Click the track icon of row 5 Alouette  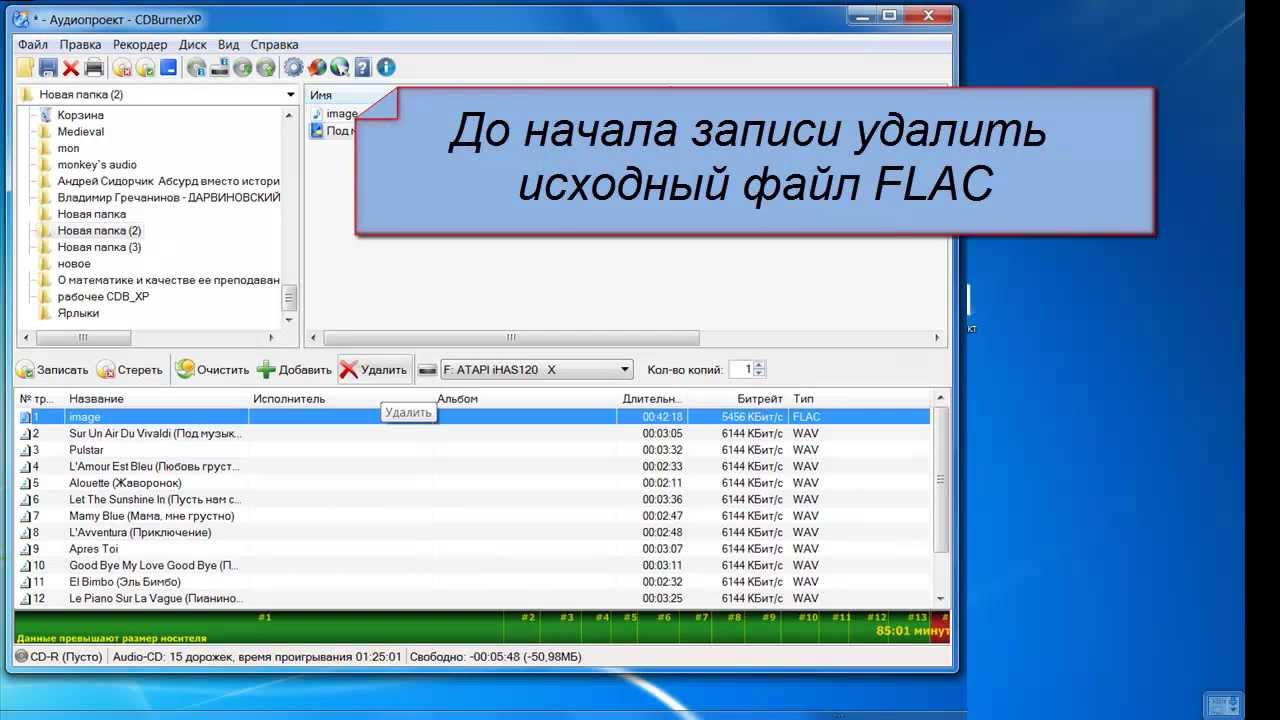point(25,483)
